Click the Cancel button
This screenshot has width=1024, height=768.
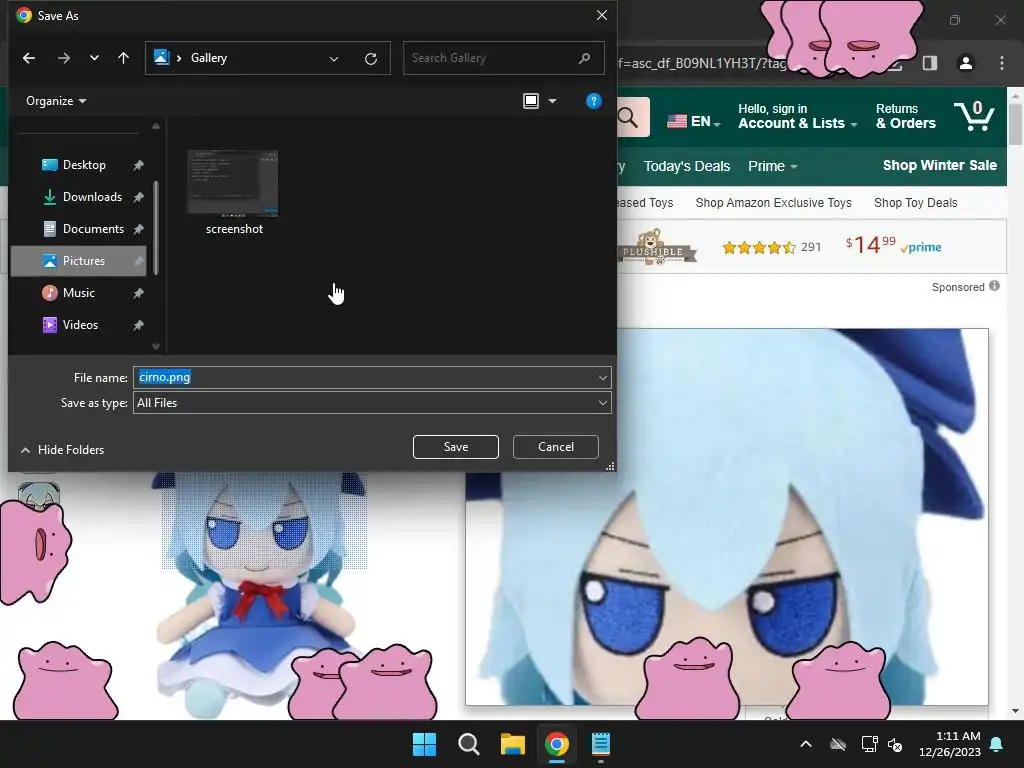pos(556,447)
